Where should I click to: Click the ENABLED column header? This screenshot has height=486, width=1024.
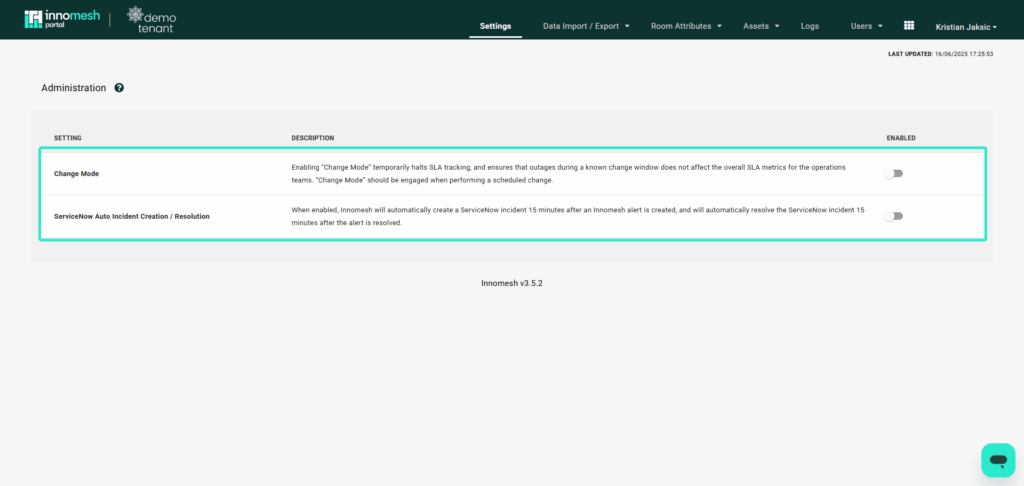[901, 138]
